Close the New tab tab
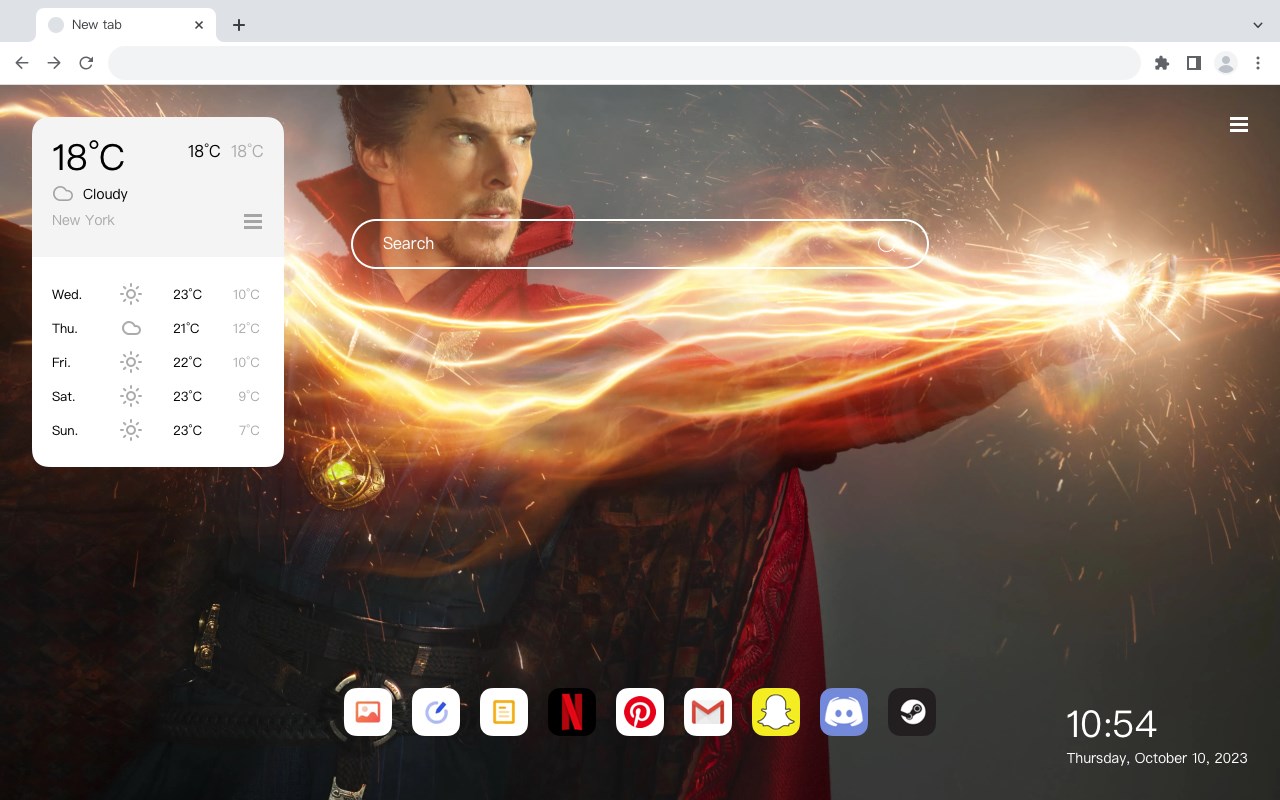1280x800 pixels. point(199,25)
